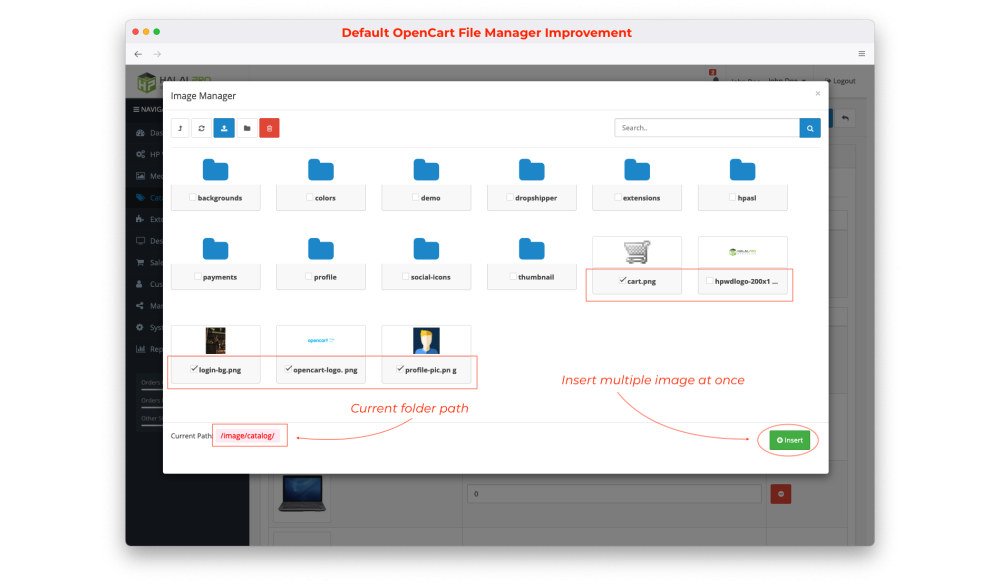Click the blue search magnifier button
Viewport: 1000px width, 585px height.
tap(810, 128)
